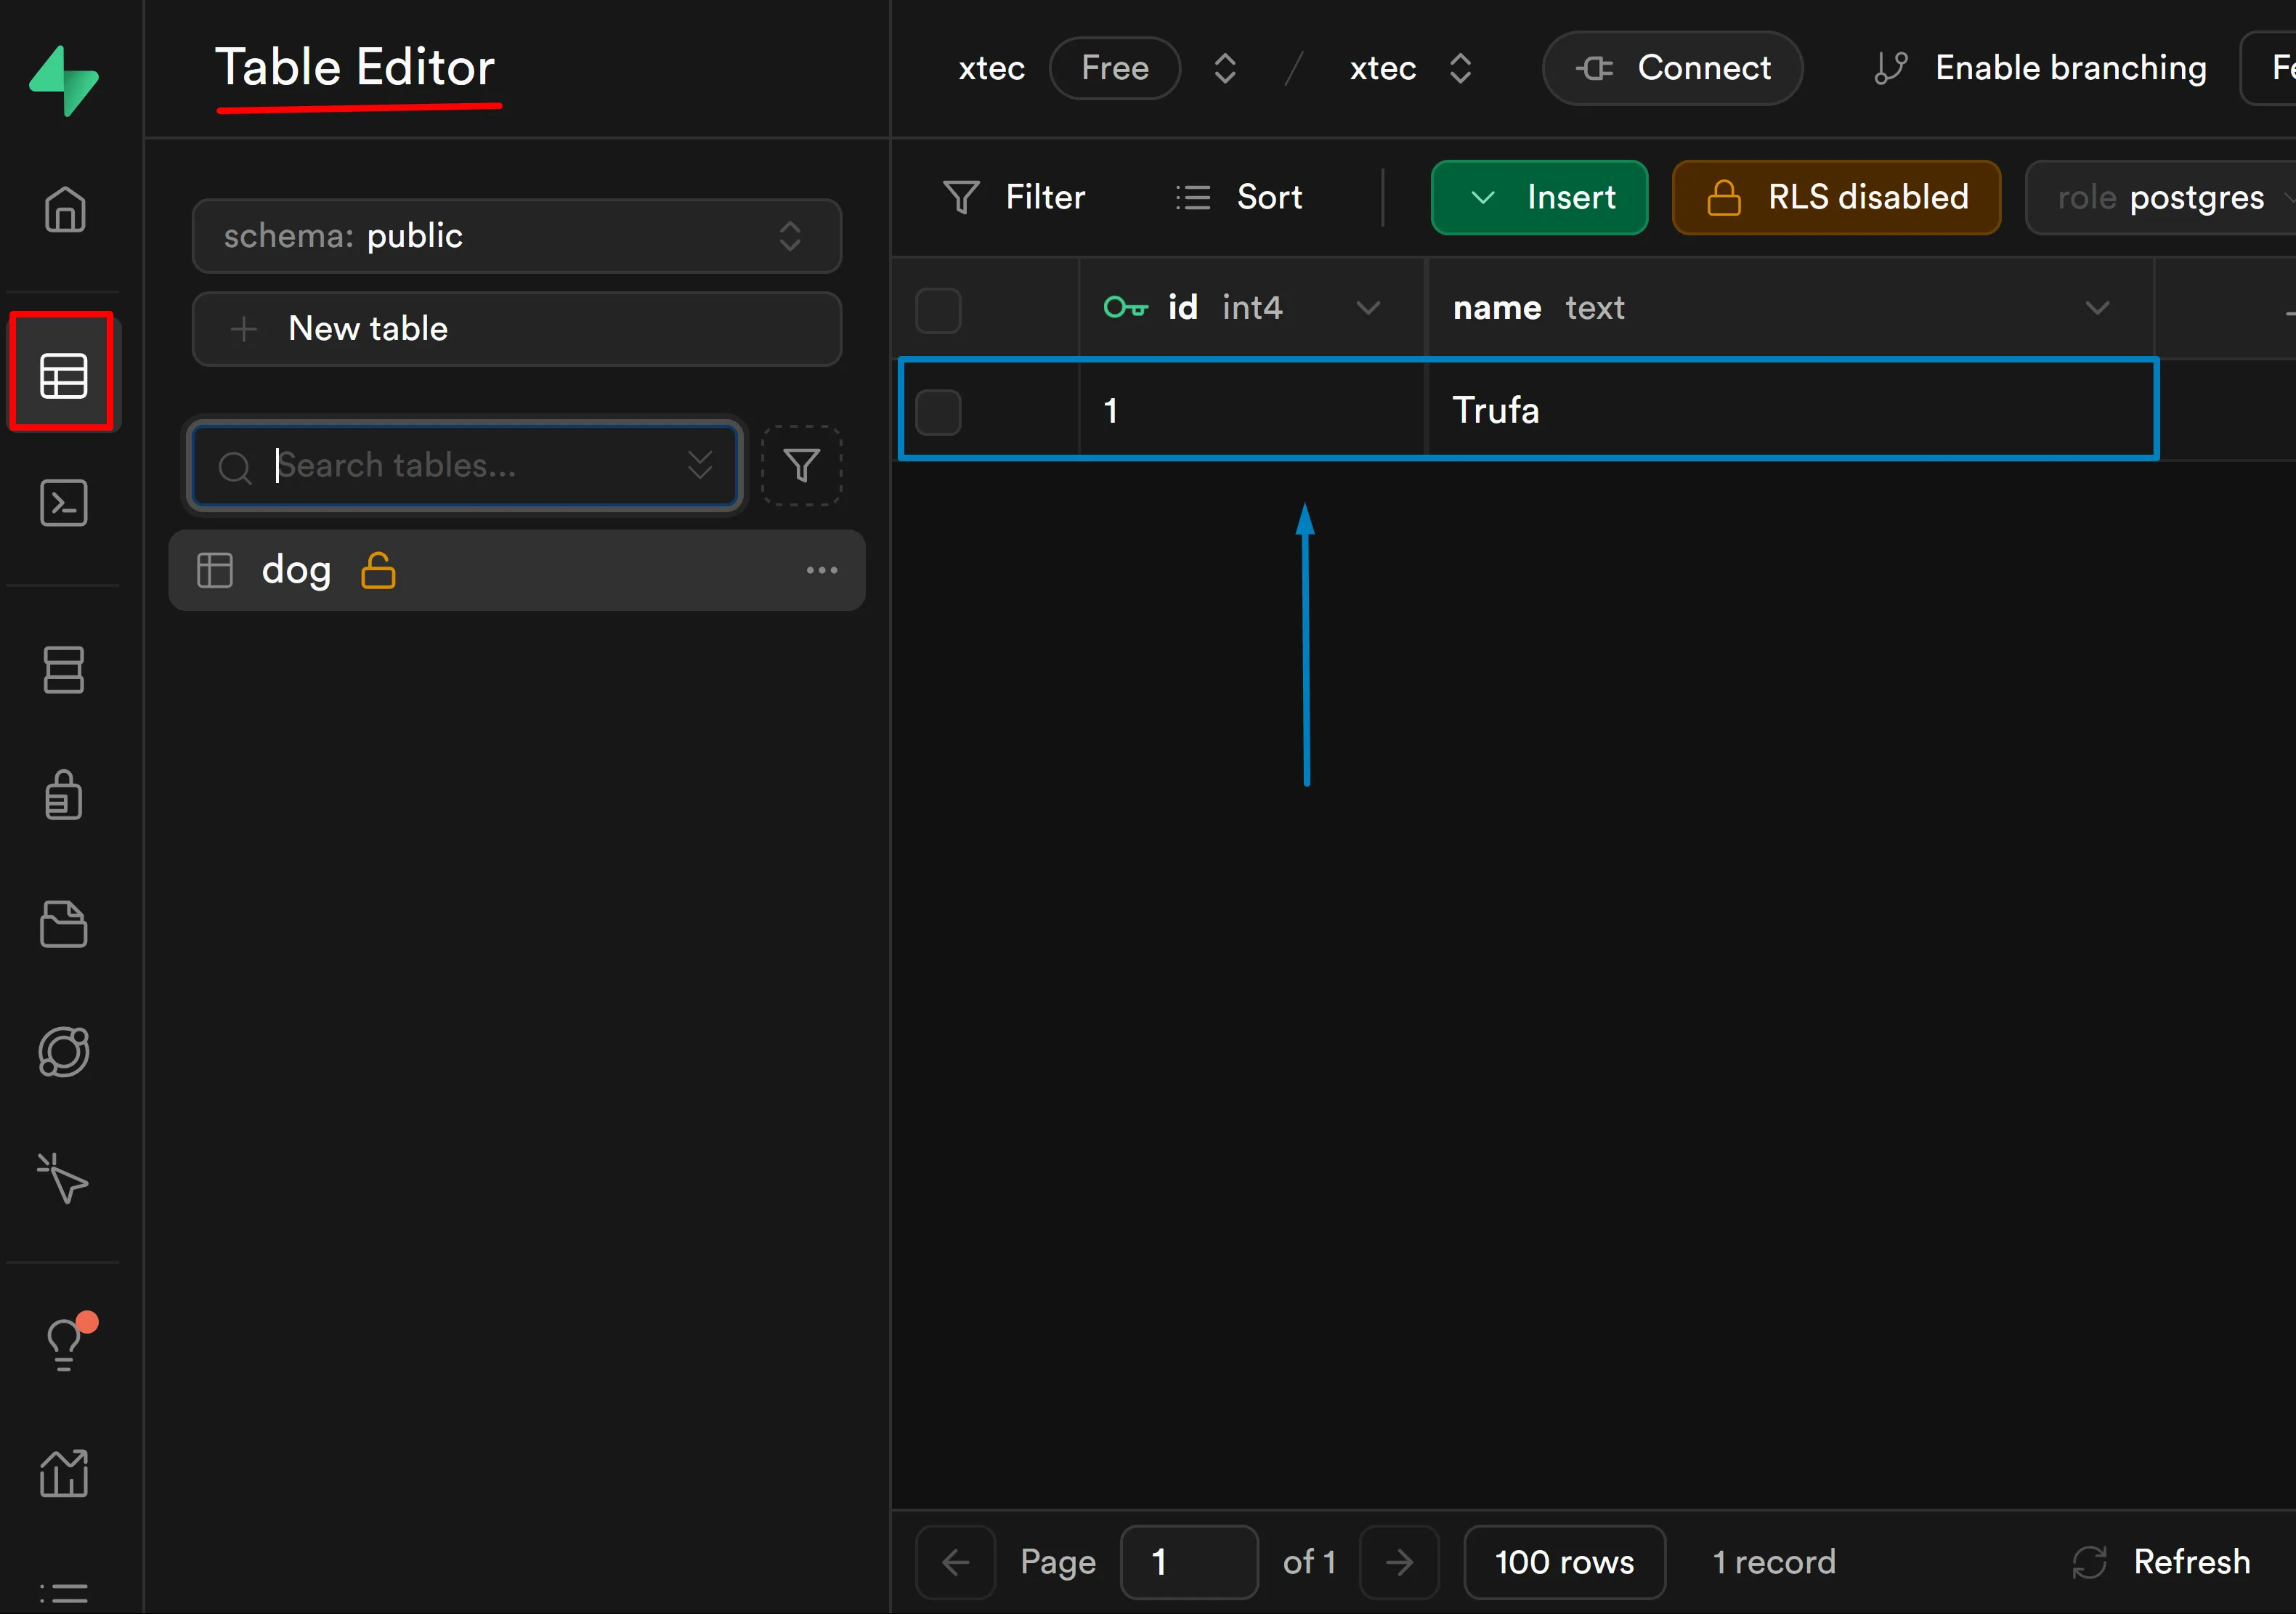Open the Authentication lock icon
The width and height of the screenshot is (2296, 1614).
tap(63, 796)
